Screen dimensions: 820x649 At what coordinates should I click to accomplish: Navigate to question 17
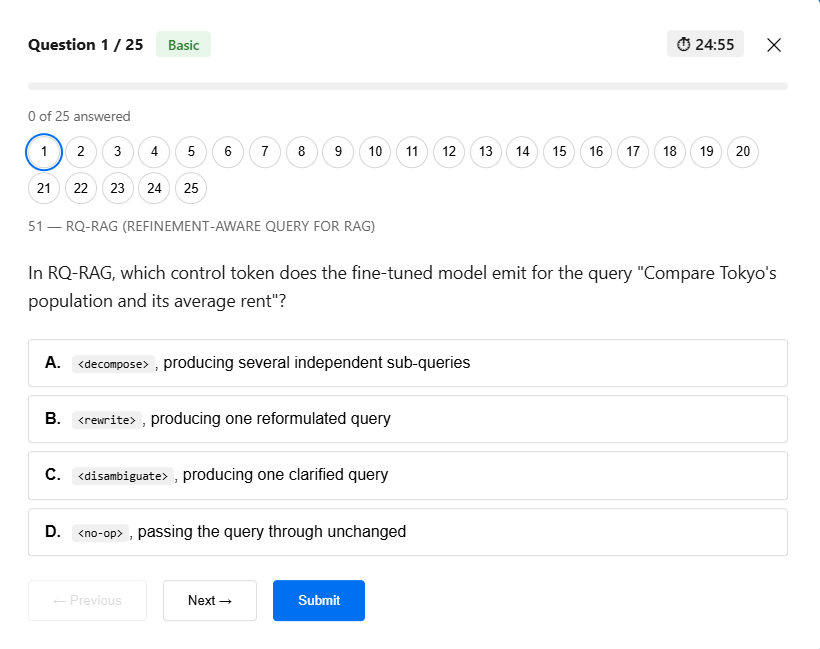click(x=633, y=152)
